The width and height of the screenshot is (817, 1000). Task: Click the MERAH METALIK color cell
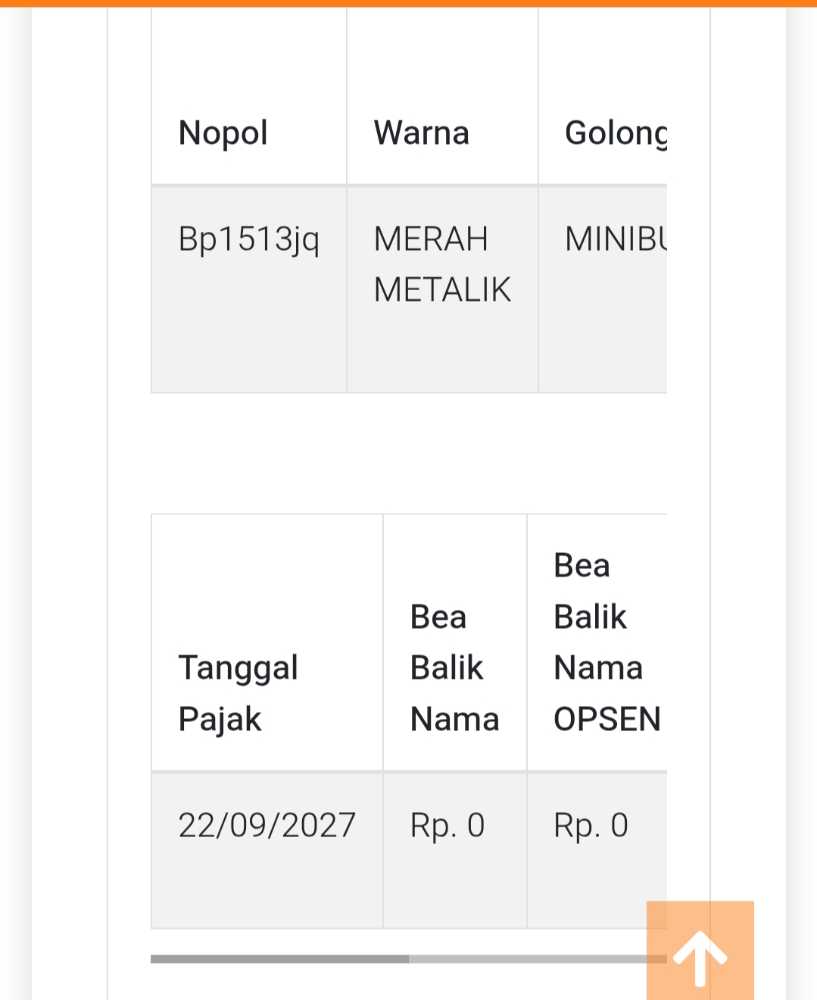(442, 265)
